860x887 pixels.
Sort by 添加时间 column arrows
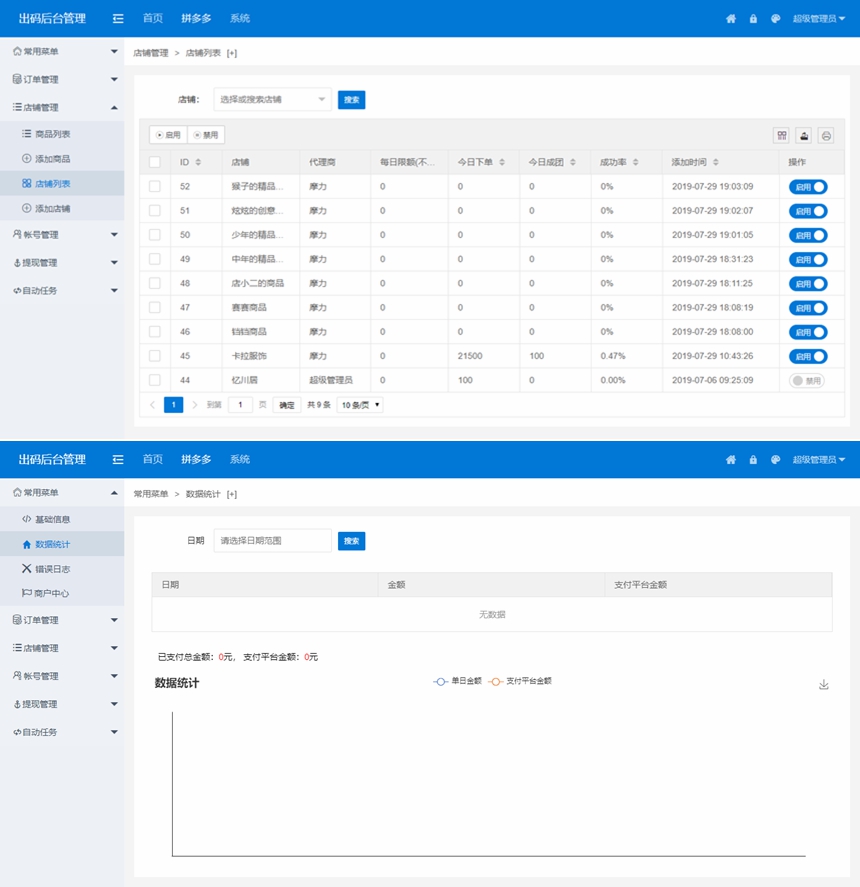click(x=716, y=162)
